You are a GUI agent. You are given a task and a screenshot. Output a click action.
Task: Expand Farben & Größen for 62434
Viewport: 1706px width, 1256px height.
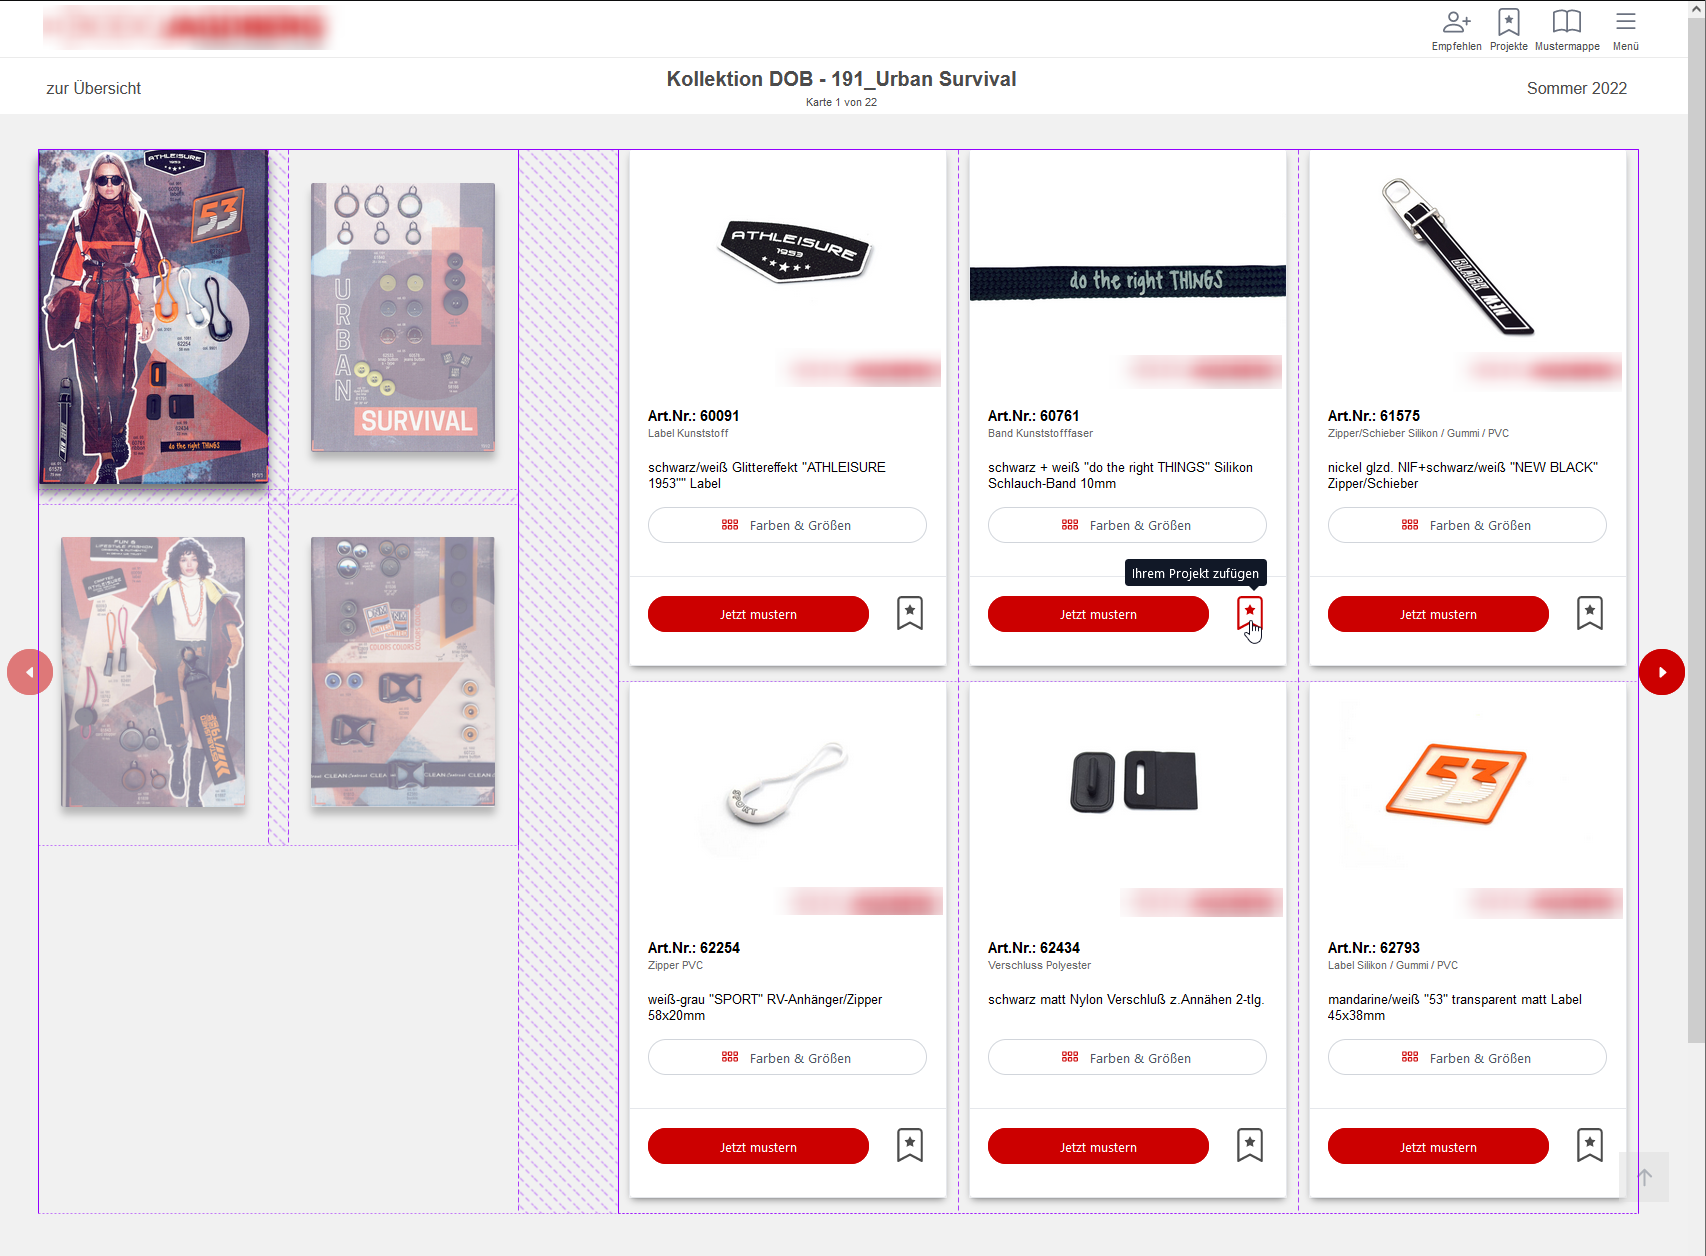[x=1127, y=1057]
